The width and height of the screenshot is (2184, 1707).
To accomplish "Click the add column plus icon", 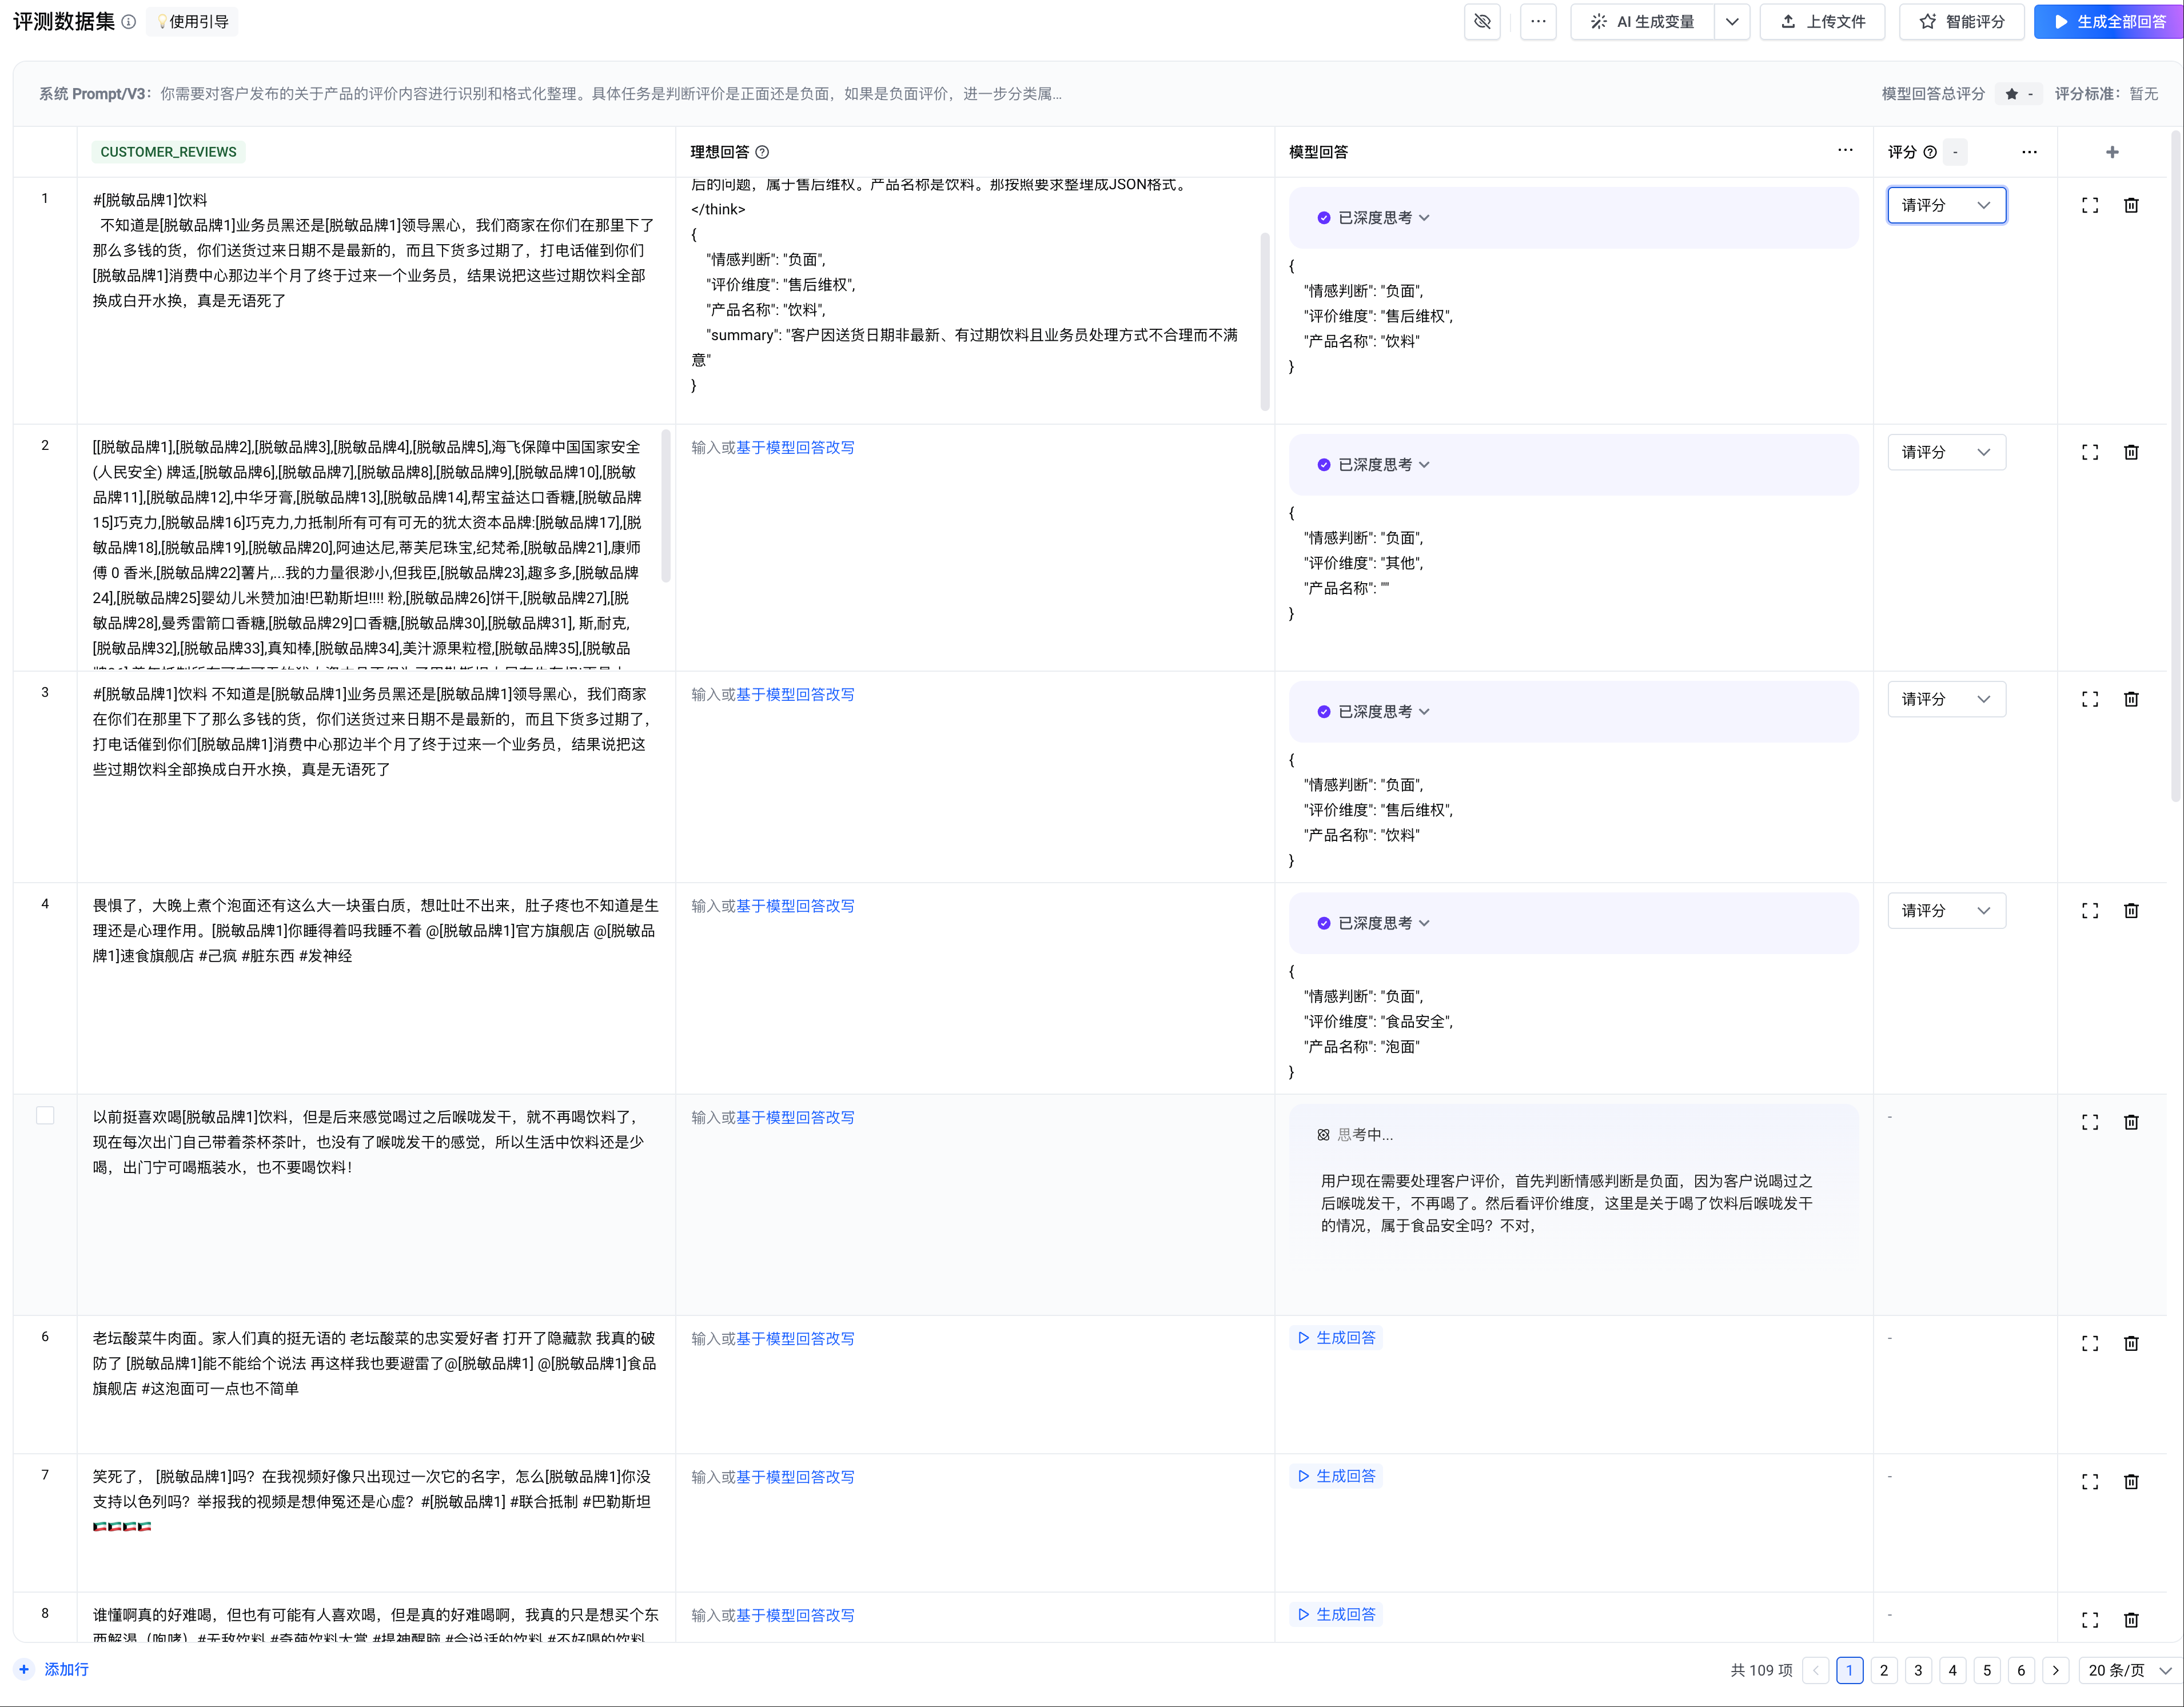I will click(x=2111, y=152).
